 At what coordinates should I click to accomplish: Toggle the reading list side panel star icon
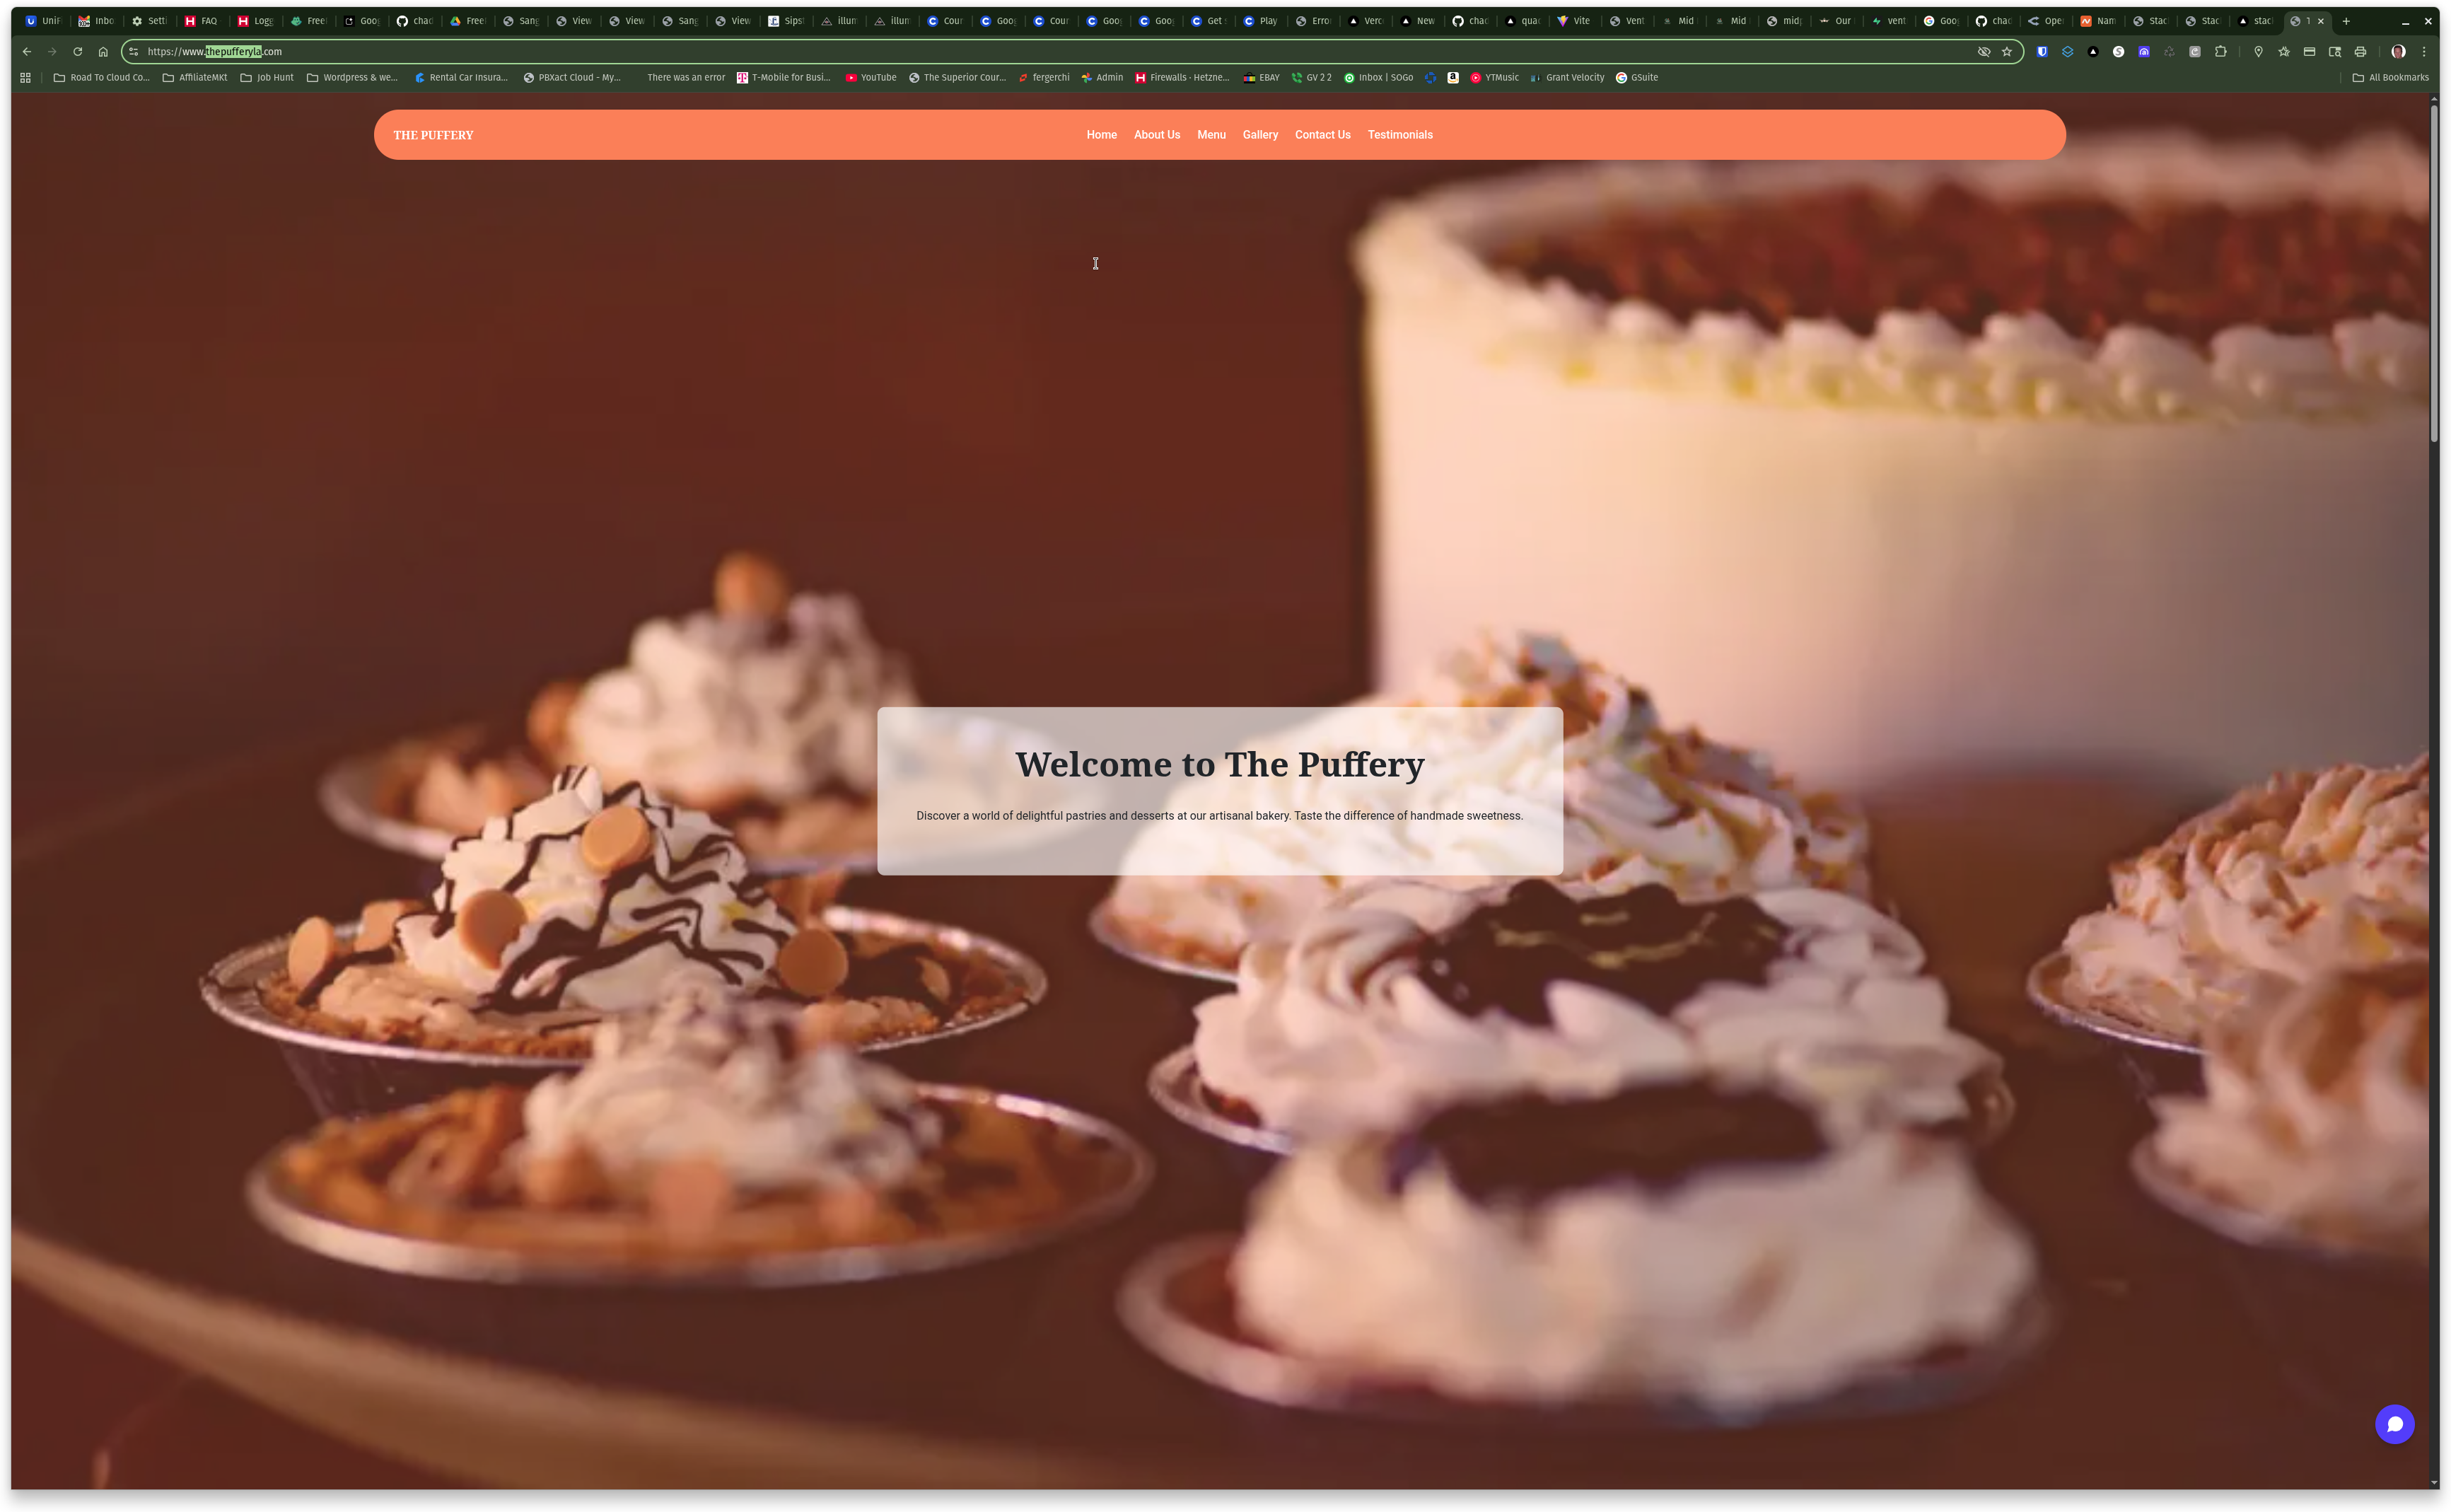[2284, 51]
